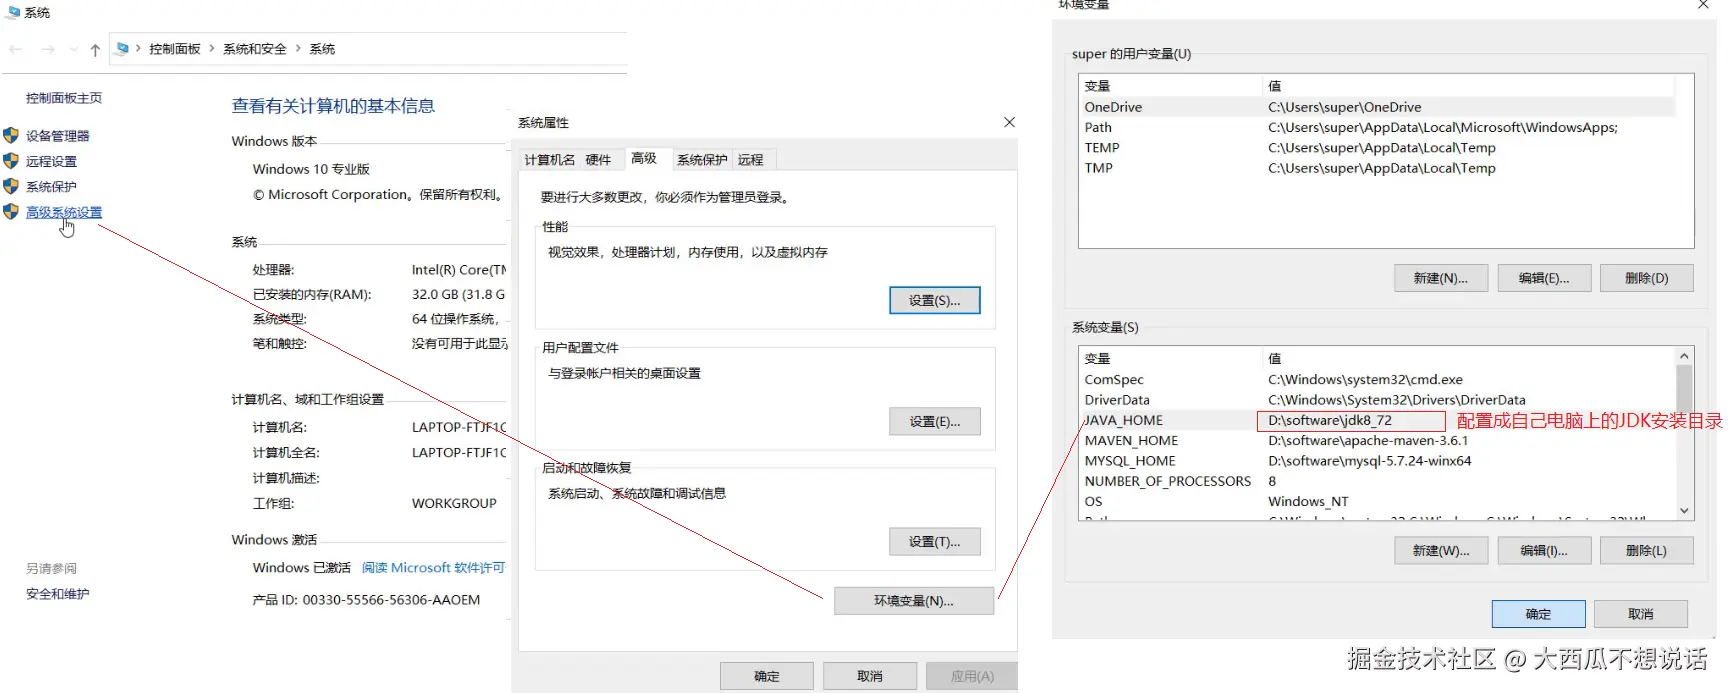Select DriverData system variable row
Image resolution: width=1728 pixels, height=693 pixels.
click(x=1378, y=400)
